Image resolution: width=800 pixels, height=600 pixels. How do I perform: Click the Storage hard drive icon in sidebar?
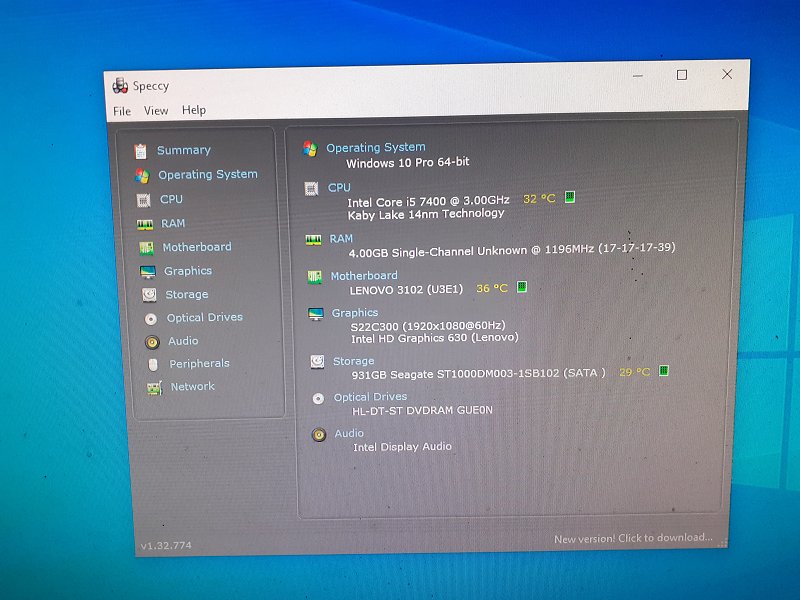(149, 295)
